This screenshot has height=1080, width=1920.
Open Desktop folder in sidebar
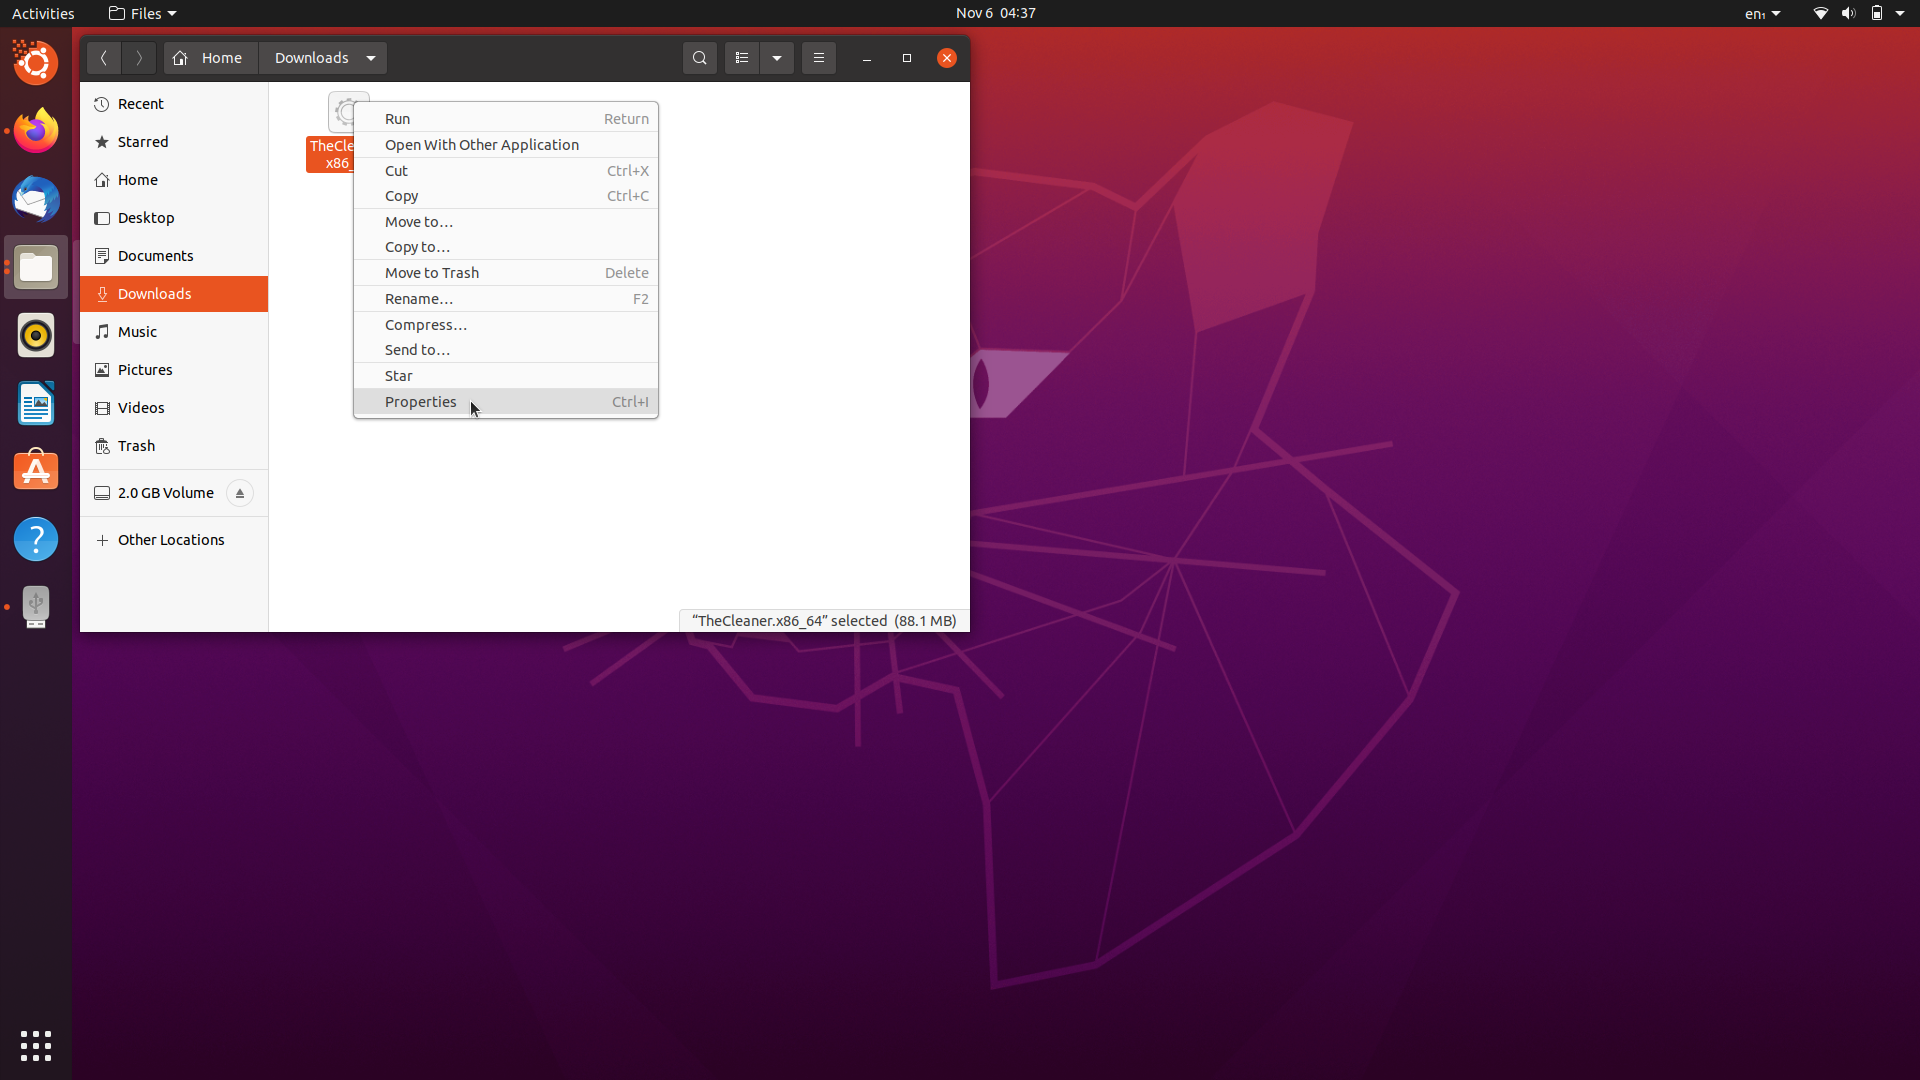coord(174,218)
